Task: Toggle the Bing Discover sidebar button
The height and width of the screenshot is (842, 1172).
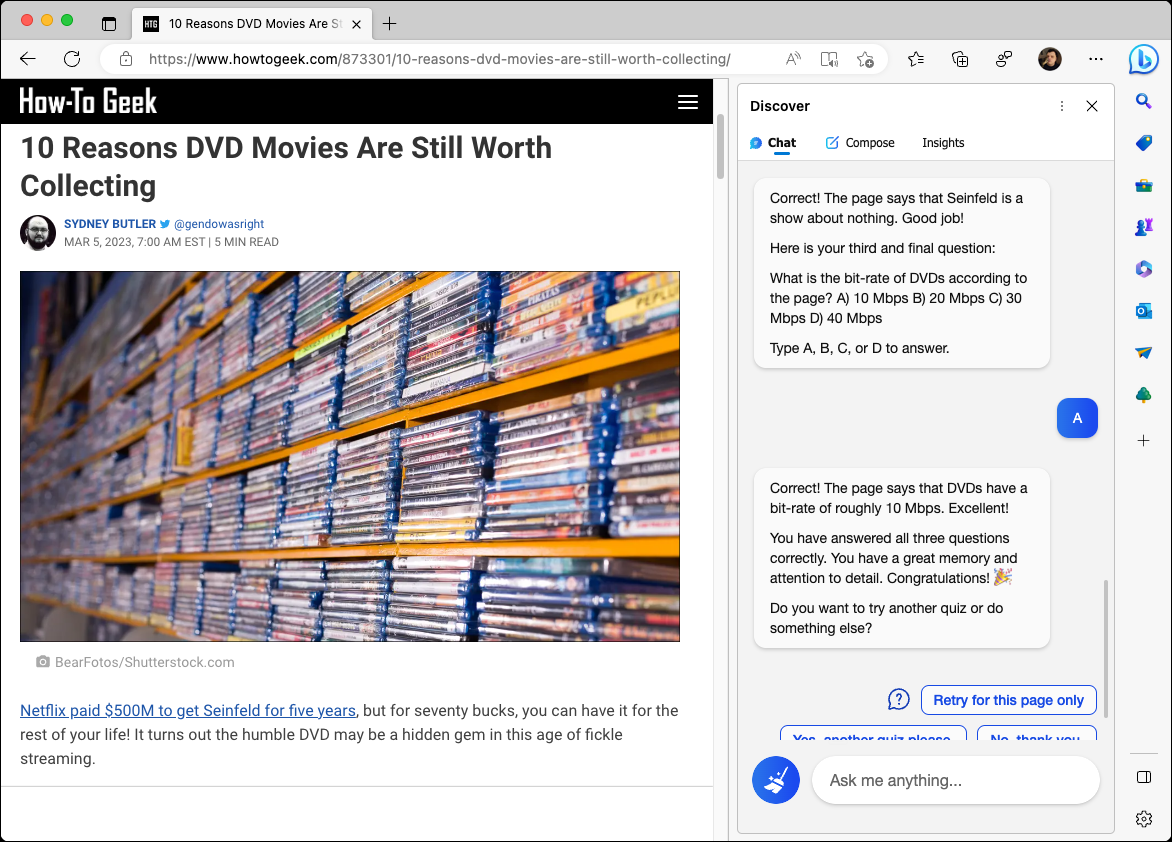Action: (x=1143, y=59)
